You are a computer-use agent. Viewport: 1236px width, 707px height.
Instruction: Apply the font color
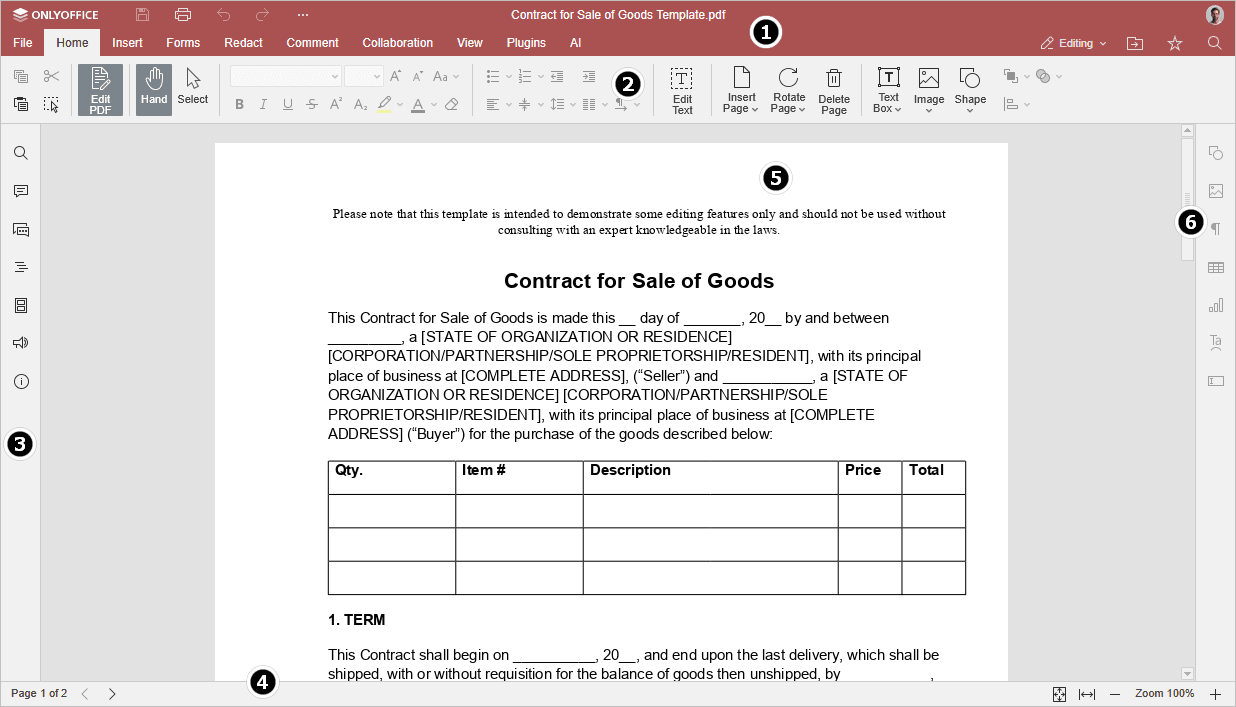[418, 104]
